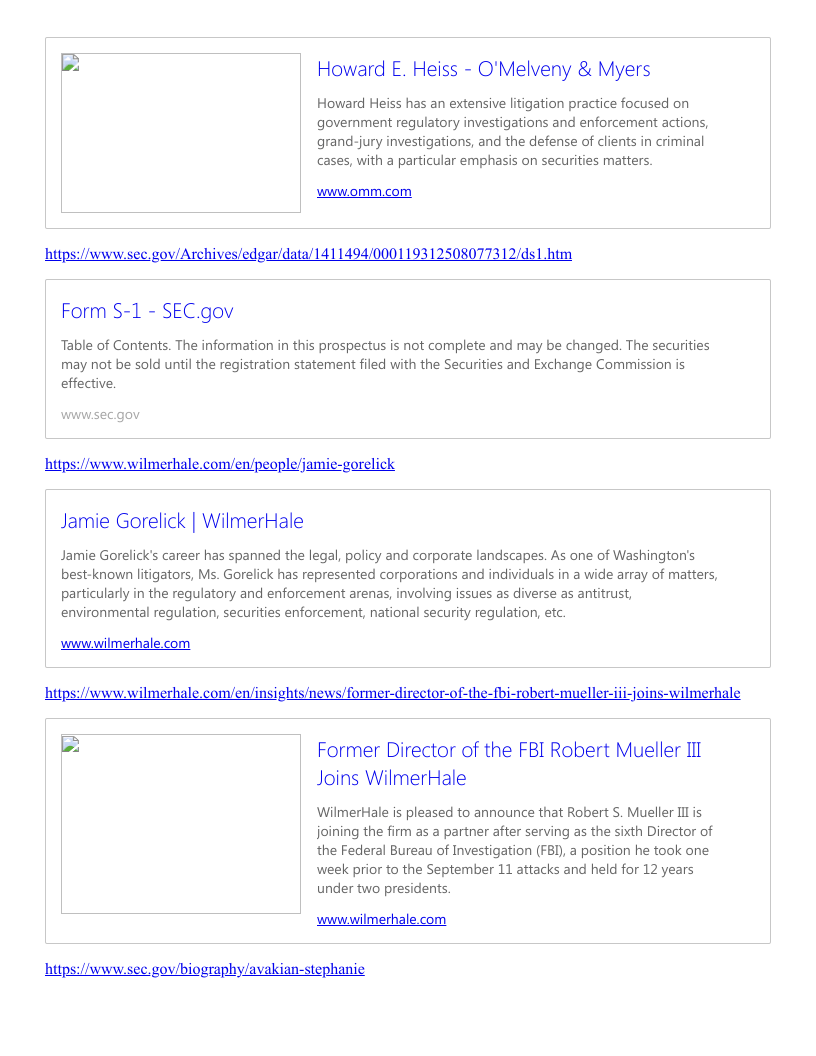Viewport: 816px width, 1056px height.
Task: Visit www.wilmerhale.com in the Jamie Gorelick card
Action: [x=125, y=643]
